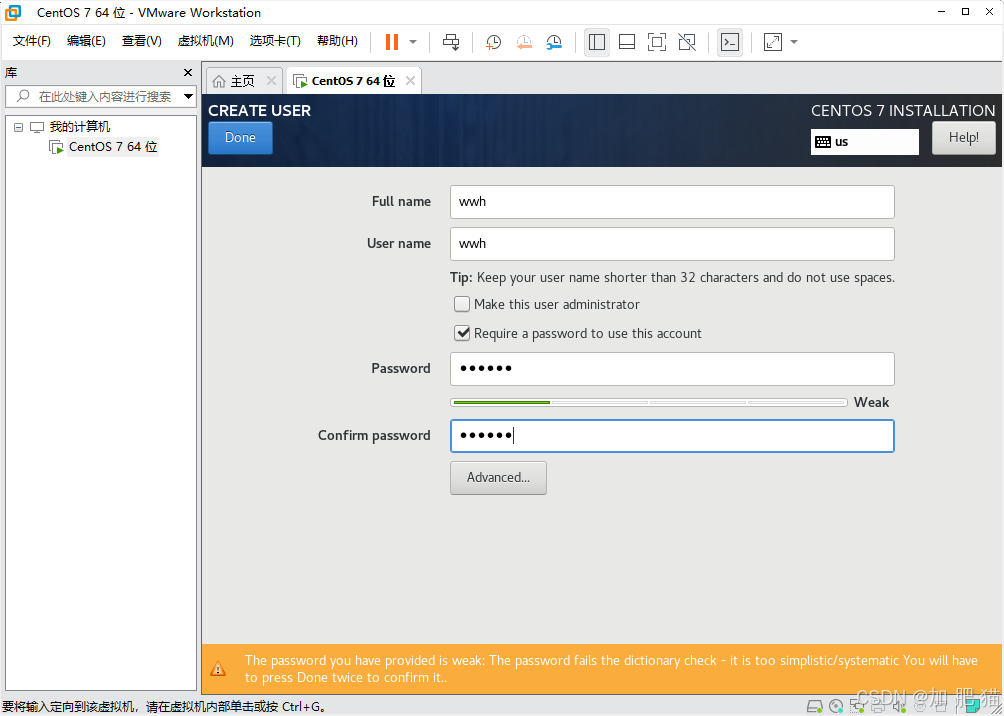Screen dimensions: 1004x716
Task: Click the Weak strength label
Action: (871, 402)
